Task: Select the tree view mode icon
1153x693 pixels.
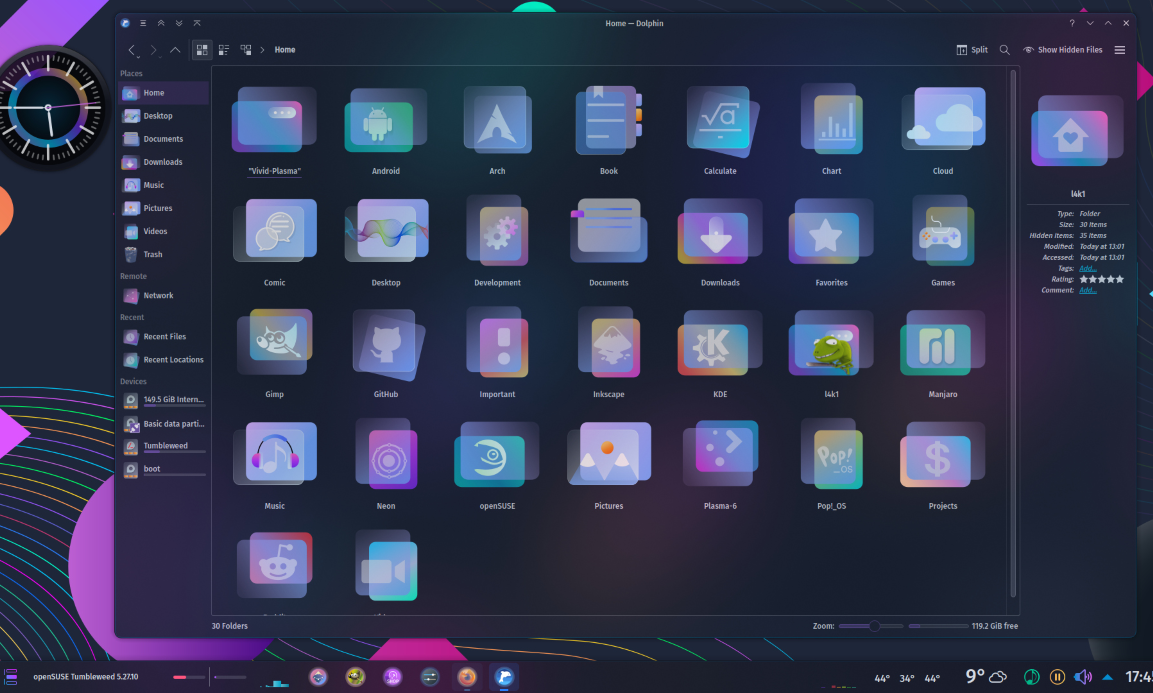Action: (245, 49)
